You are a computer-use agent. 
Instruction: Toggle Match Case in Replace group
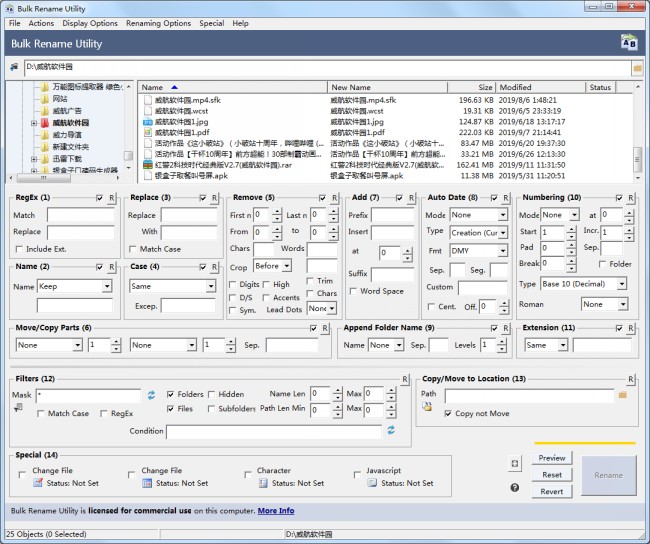[133, 249]
